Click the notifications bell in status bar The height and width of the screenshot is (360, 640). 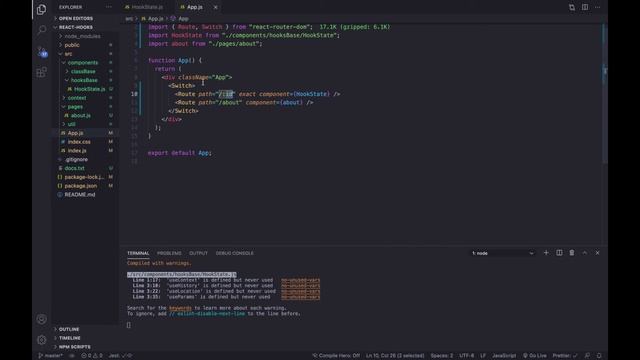click(x=599, y=356)
